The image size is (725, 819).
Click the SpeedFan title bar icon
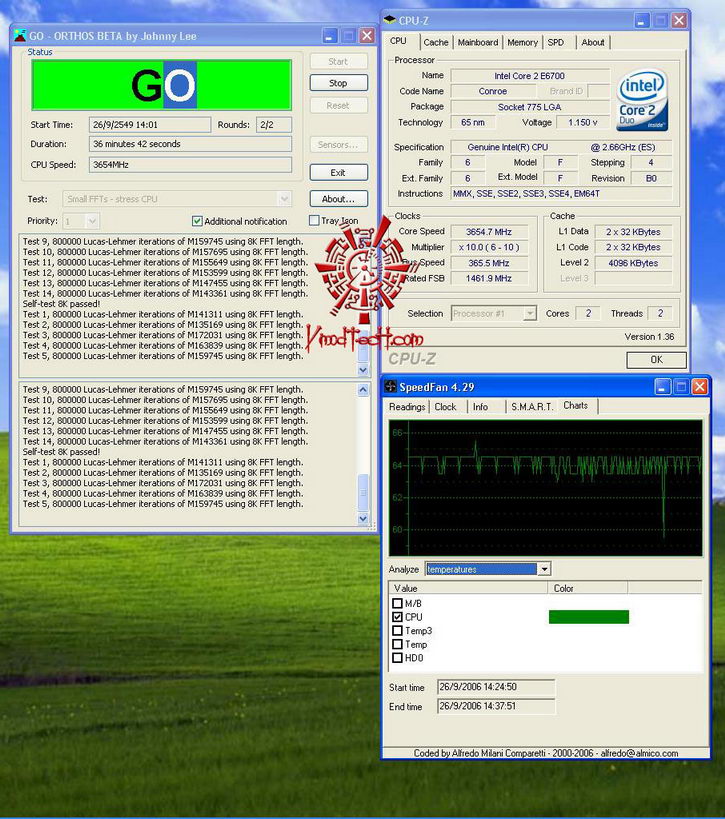390,387
